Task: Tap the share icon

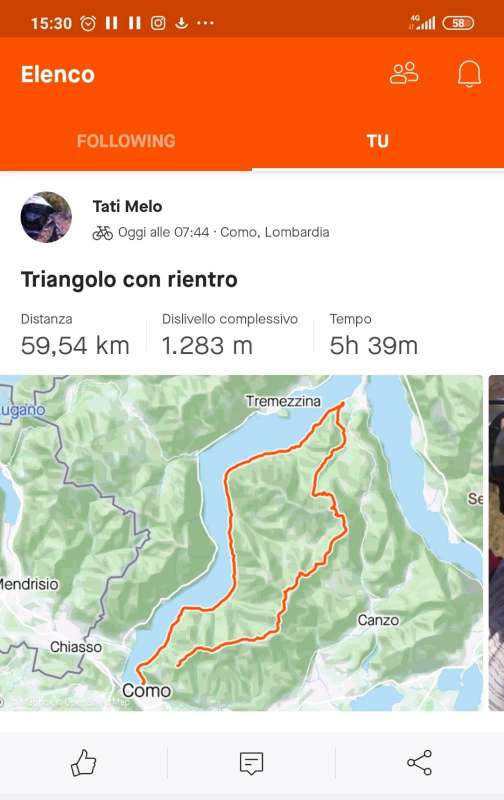Action: click(419, 763)
